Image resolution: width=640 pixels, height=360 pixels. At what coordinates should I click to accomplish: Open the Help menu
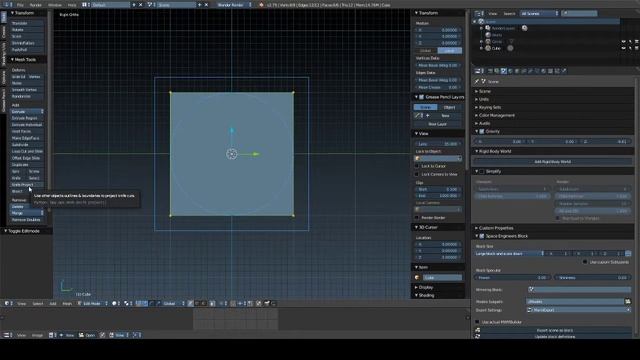[72, 5]
